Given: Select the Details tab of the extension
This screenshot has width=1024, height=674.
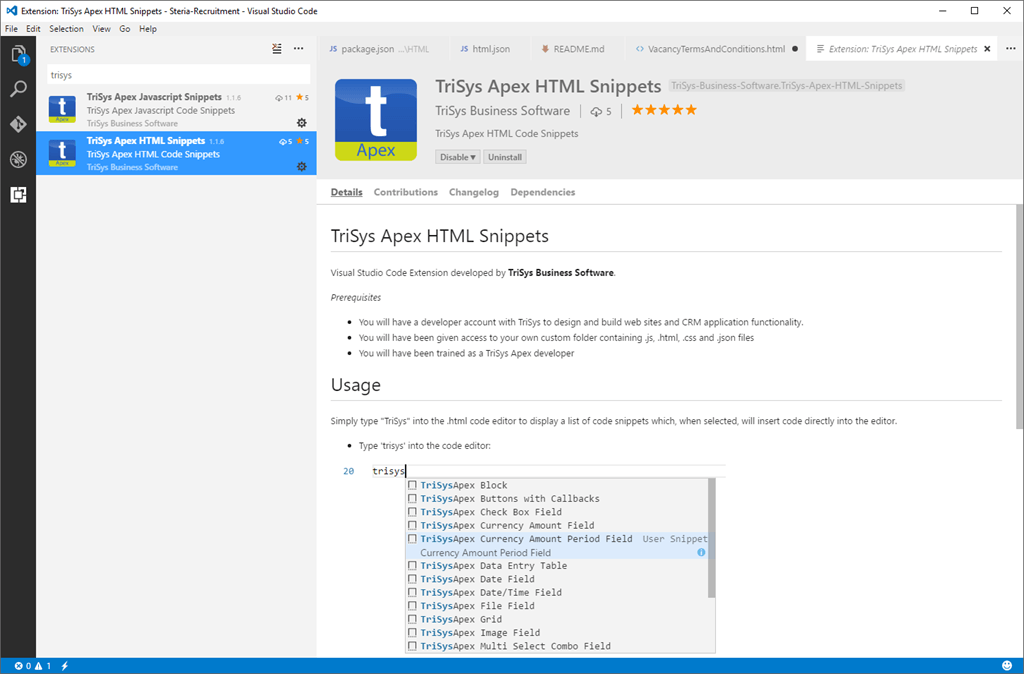Looking at the screenshot, I should tap(346, 192).
